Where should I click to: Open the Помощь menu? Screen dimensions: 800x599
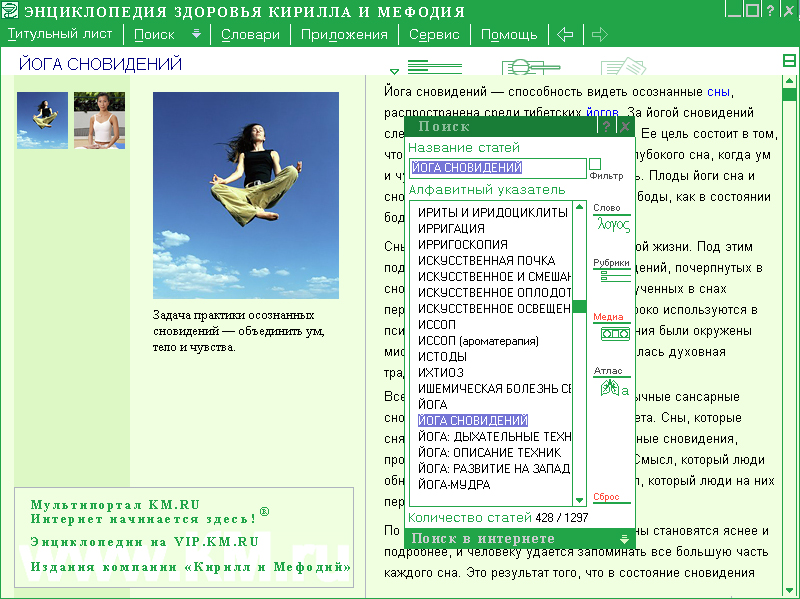click(509, 35)
